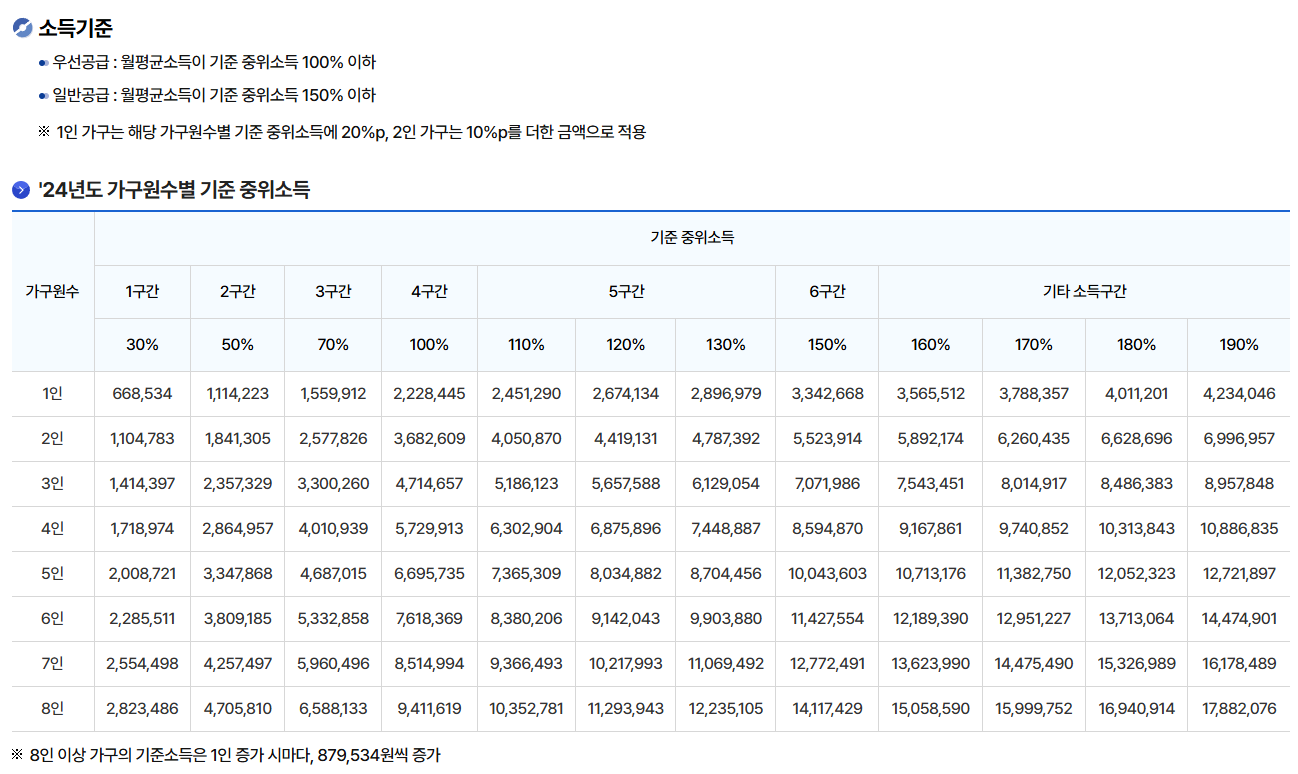The width and height of the screenshot is (1298, 774).
Task: Select the 8인 row label
Action: click(52, 708)
